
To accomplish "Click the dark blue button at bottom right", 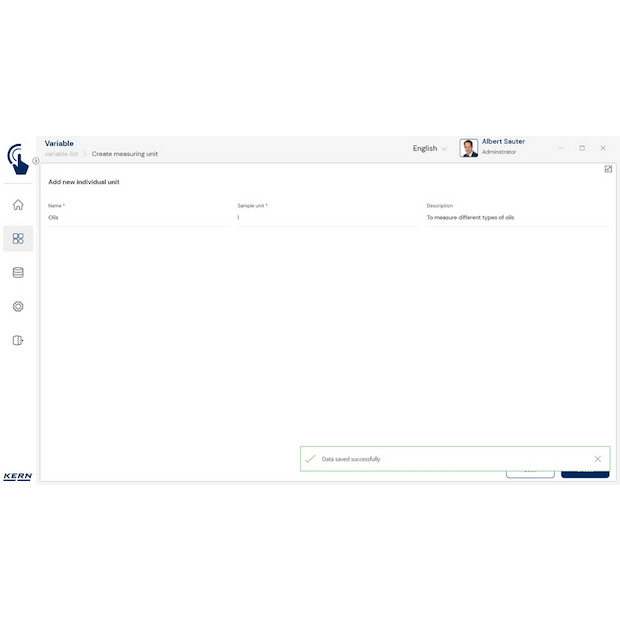I will coord(585,473).
